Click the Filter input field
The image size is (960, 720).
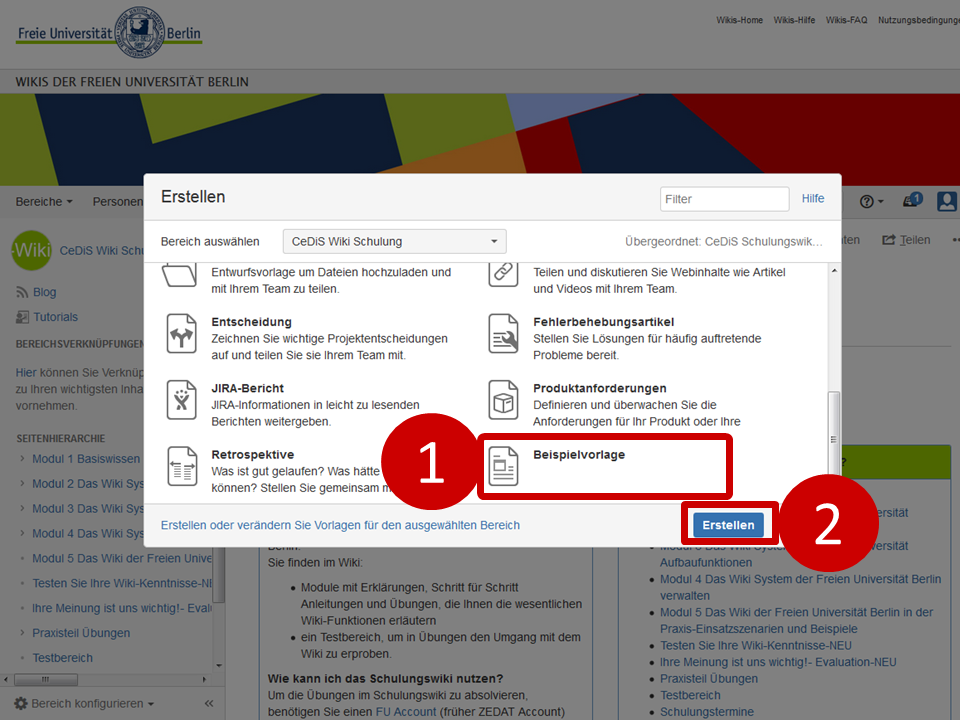[x=724, y=199]
